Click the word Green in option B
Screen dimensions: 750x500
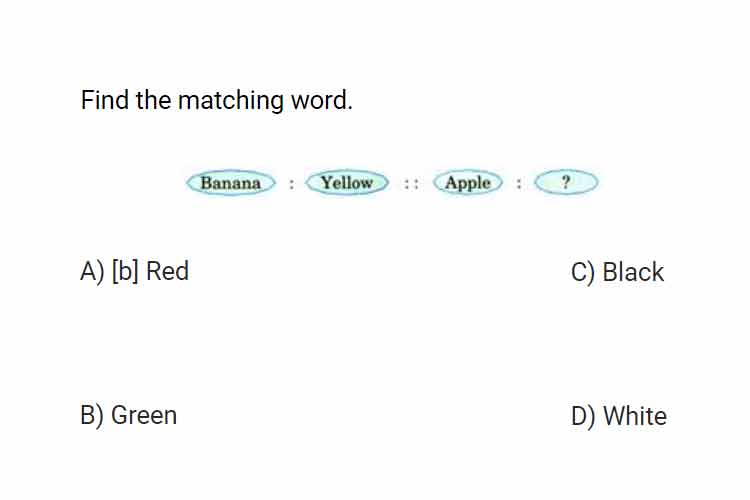coord(144,415)
